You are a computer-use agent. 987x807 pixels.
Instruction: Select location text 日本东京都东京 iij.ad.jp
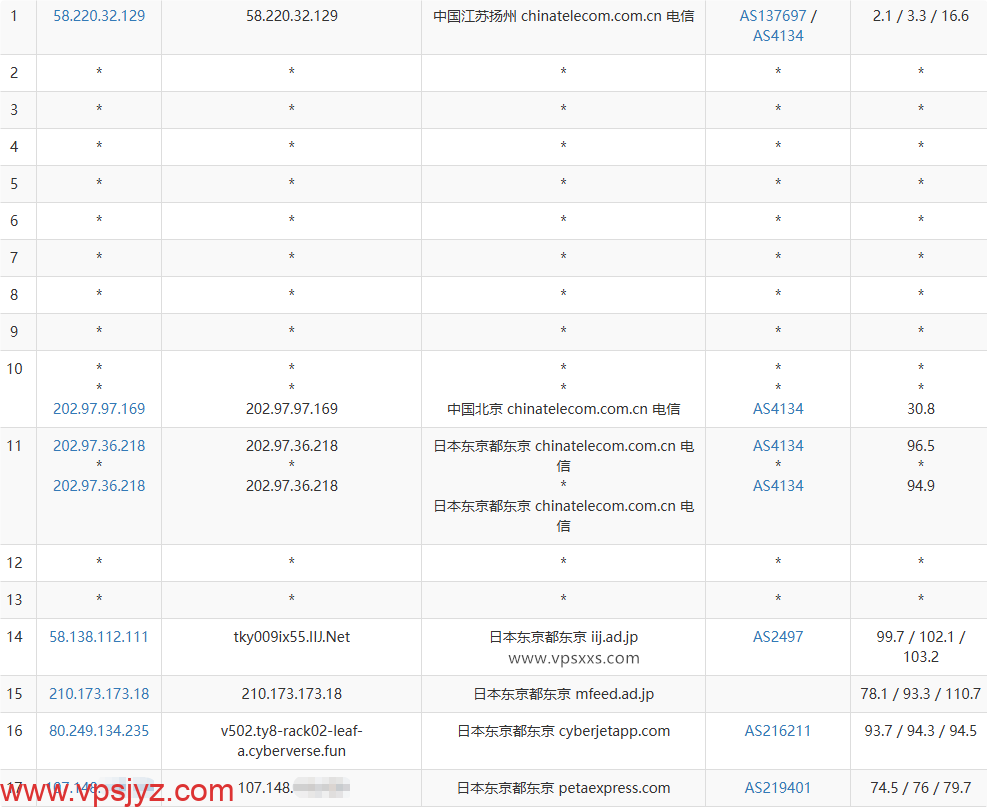[563, 636]
